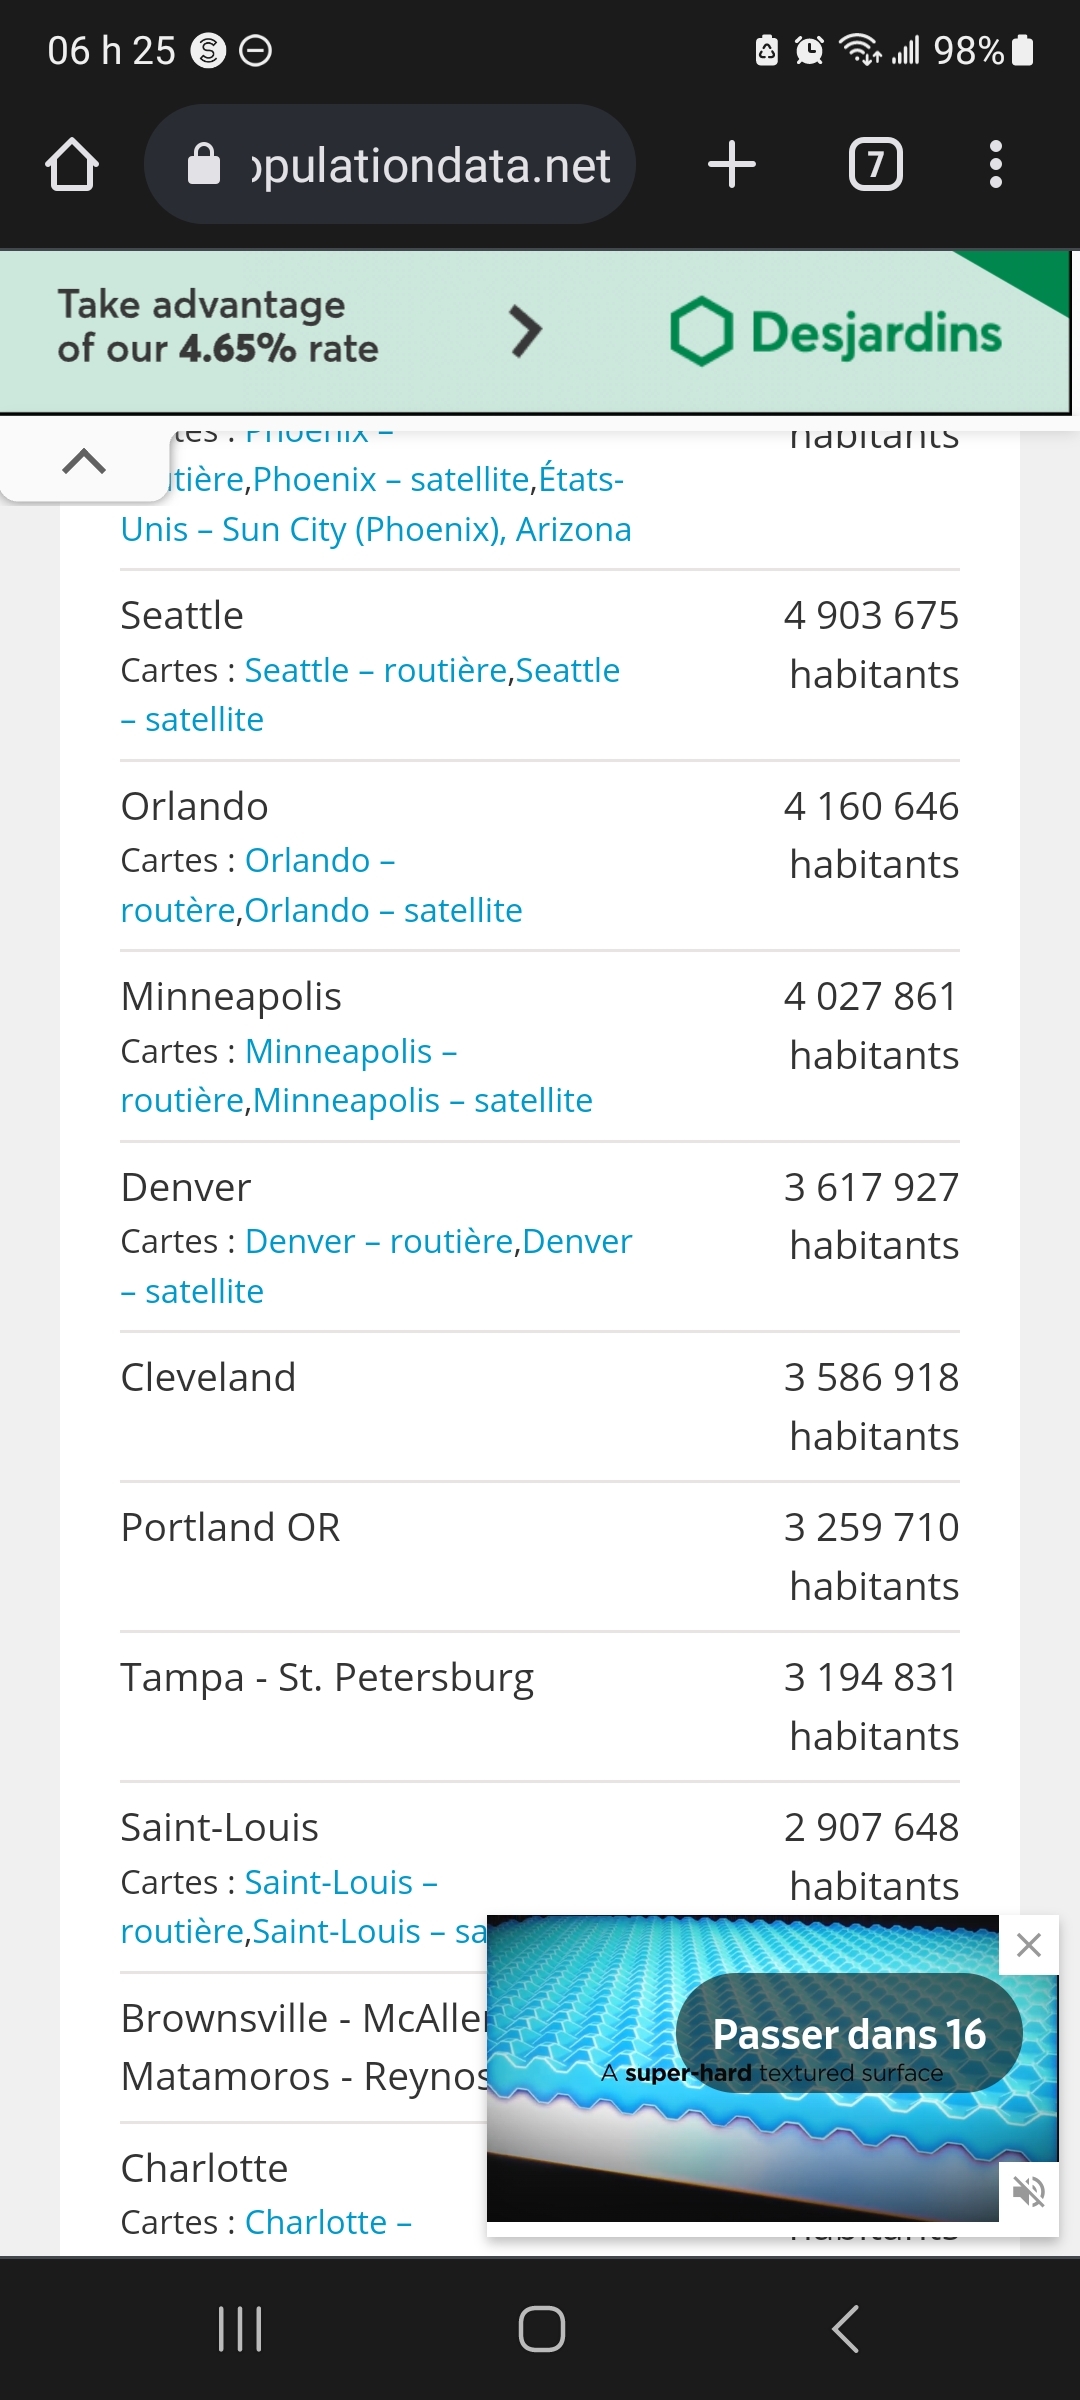Open the Orlando – satellite map link
This screenshot has width=1080, height=2400.
[383, 910]
